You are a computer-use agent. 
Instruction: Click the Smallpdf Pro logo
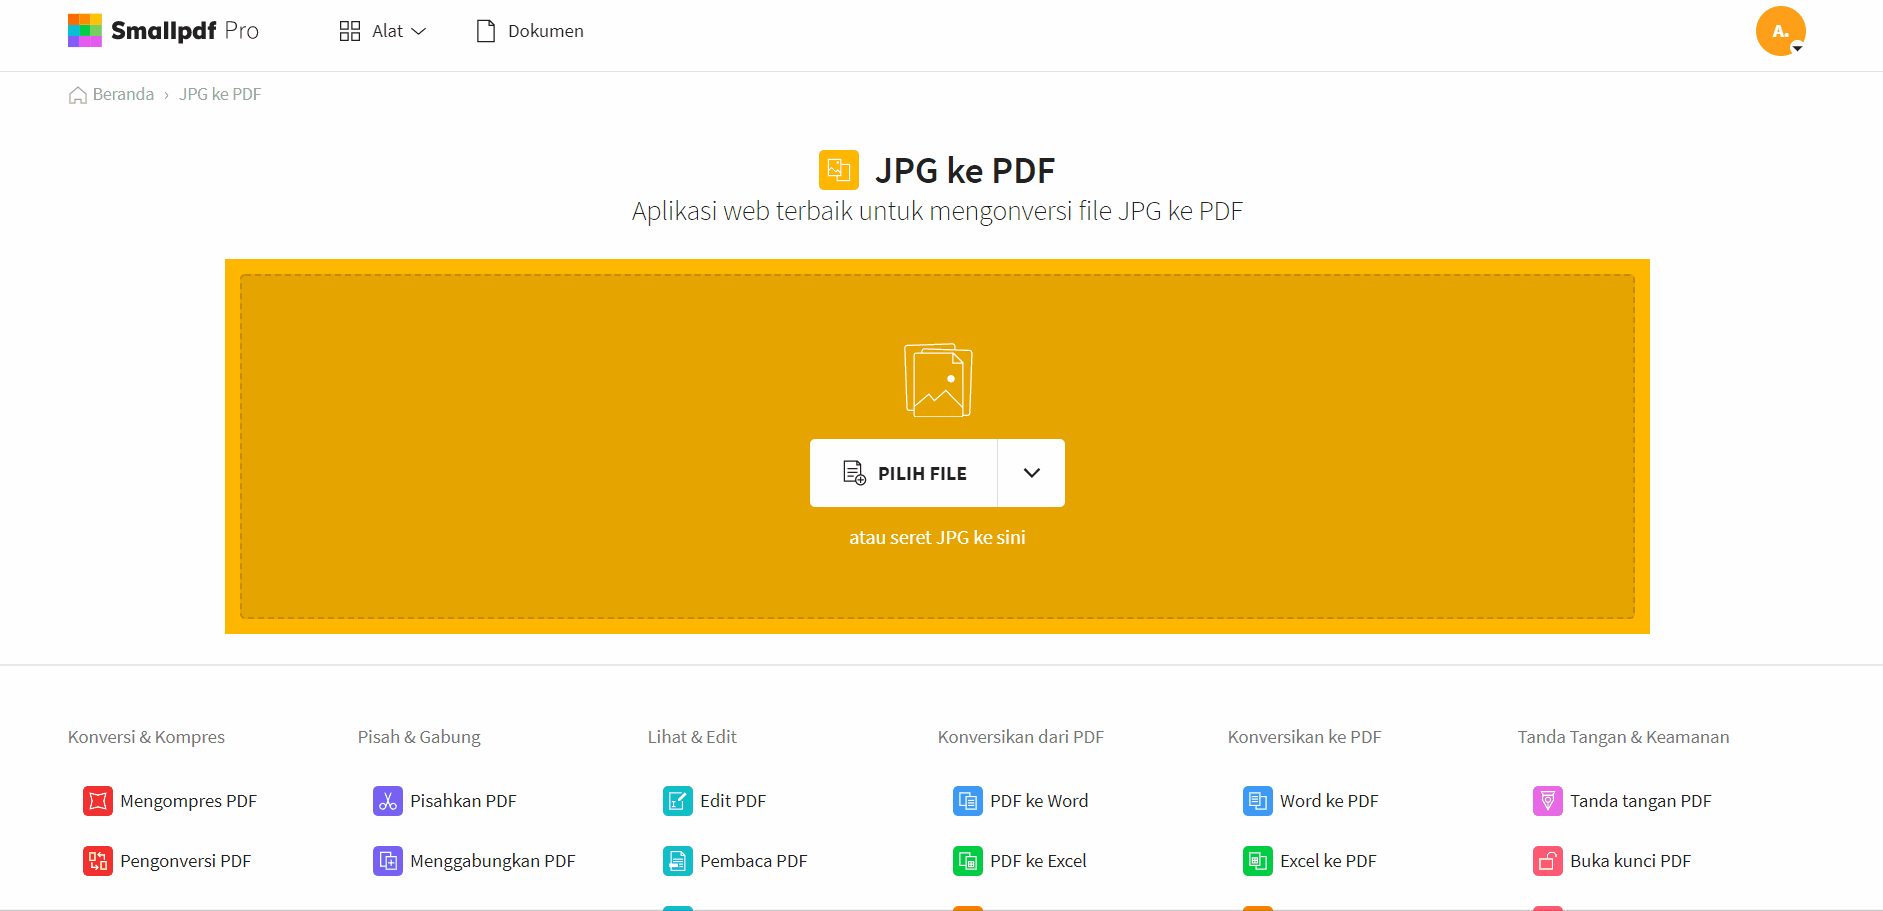pos(163,31)
